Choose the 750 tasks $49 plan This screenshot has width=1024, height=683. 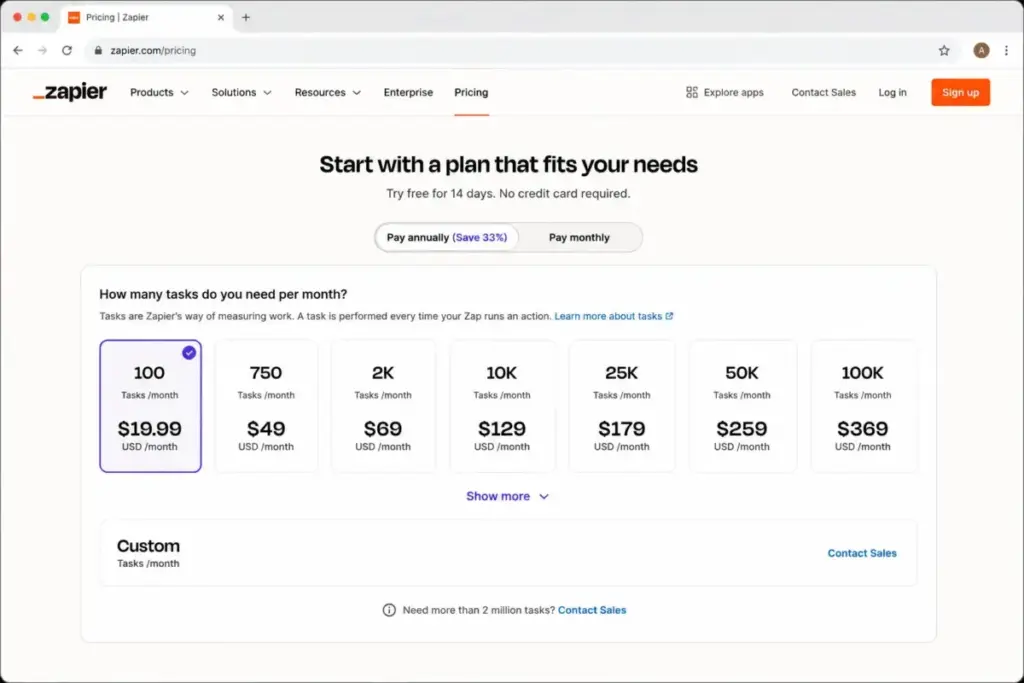point(266,406)
